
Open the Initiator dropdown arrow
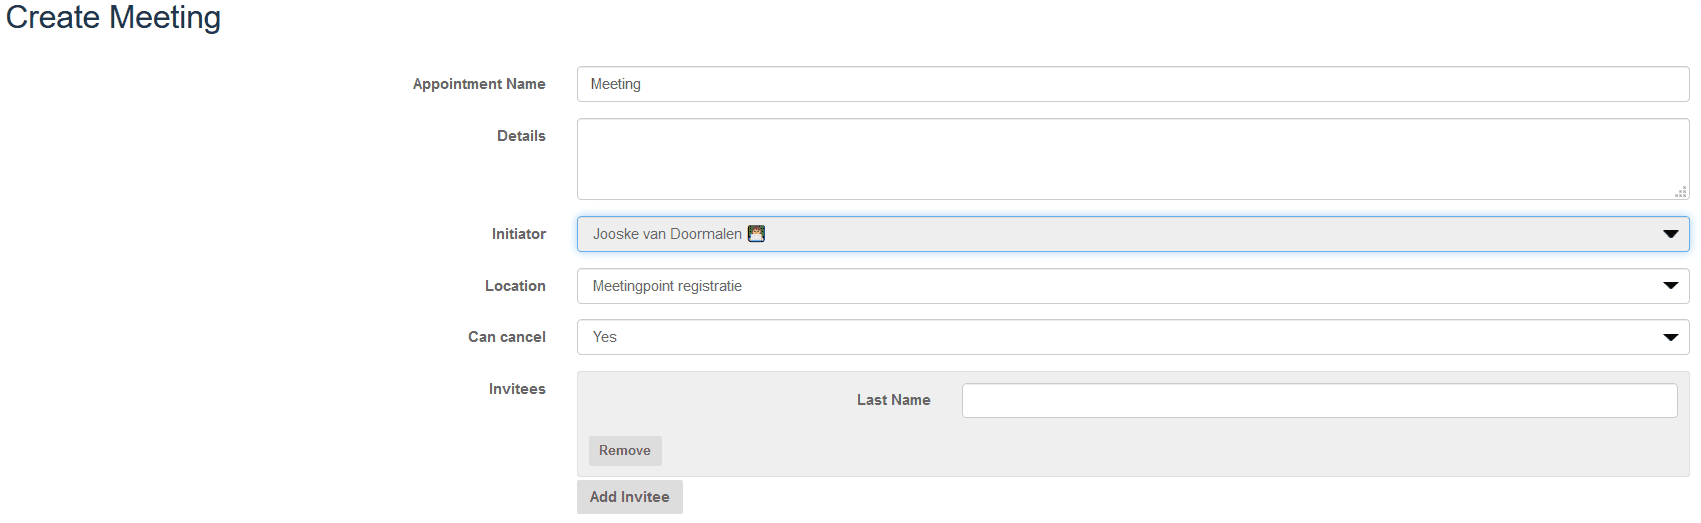[x=1670, y=234]
